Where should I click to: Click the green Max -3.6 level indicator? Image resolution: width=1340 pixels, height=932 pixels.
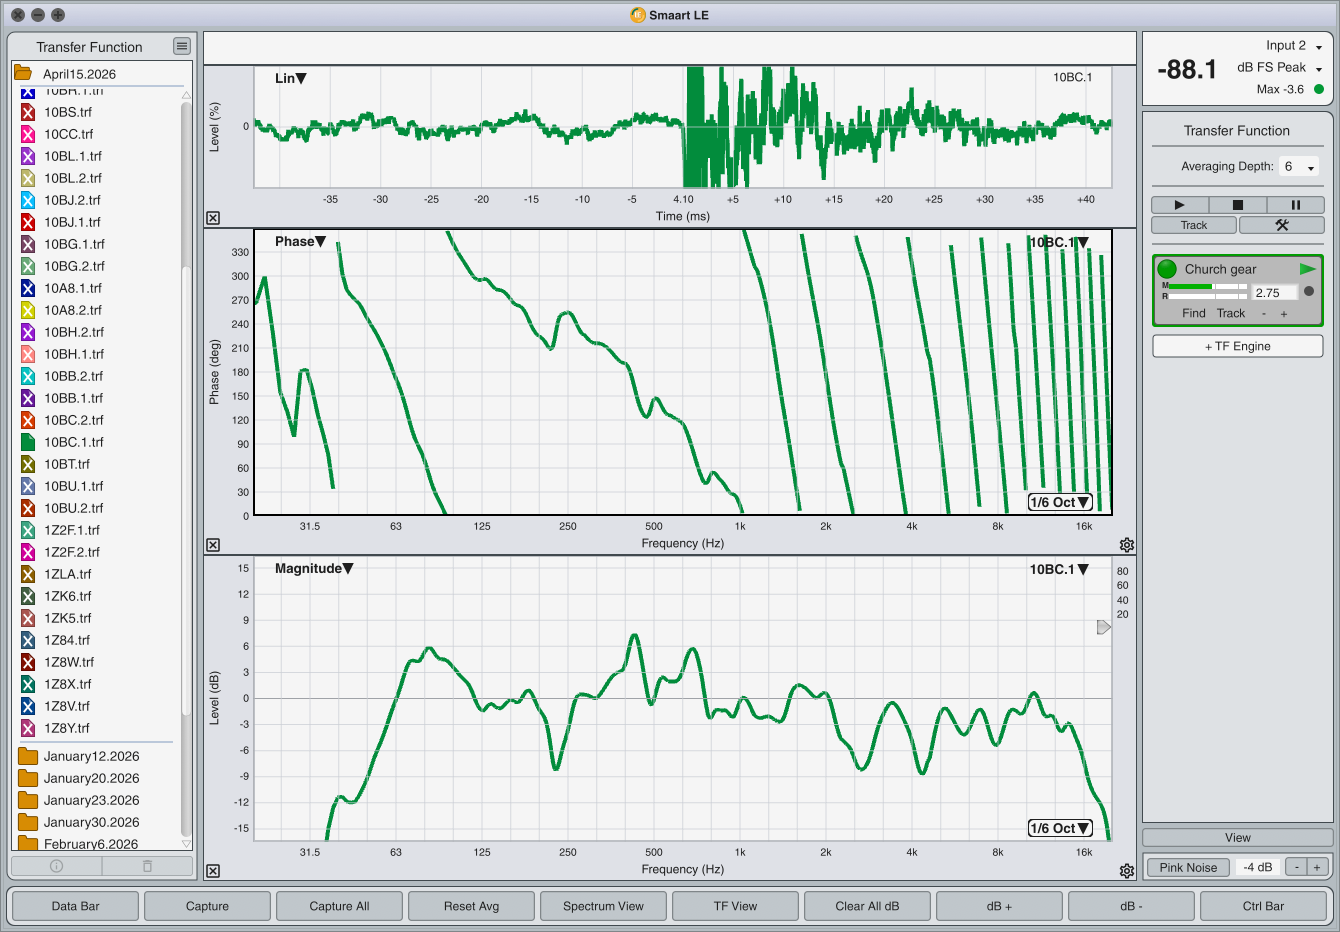[x=1319, y=89]
